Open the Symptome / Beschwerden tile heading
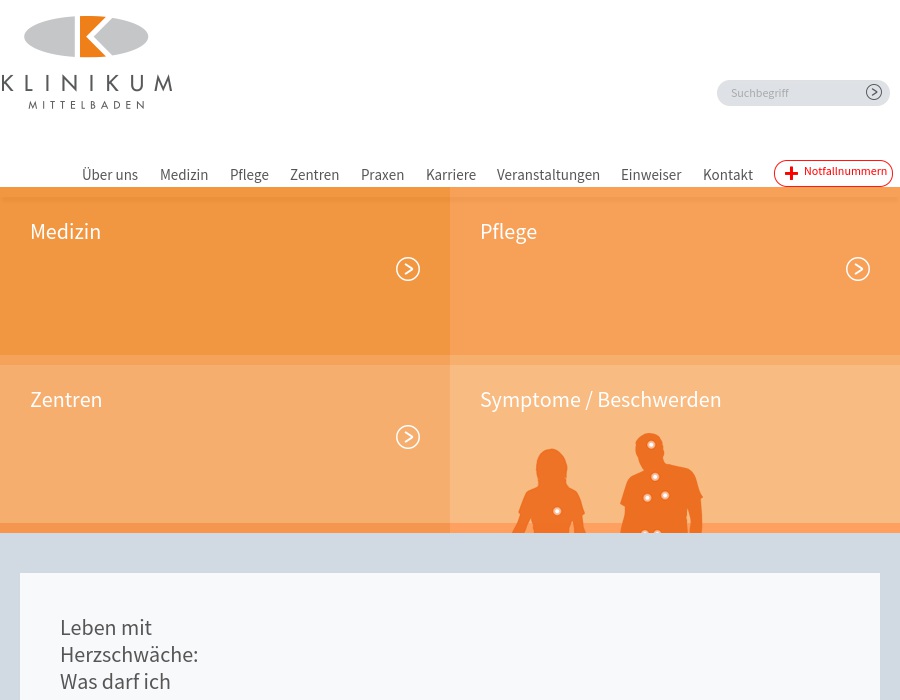This screenshot has width=900, height=700. point(600,400)
